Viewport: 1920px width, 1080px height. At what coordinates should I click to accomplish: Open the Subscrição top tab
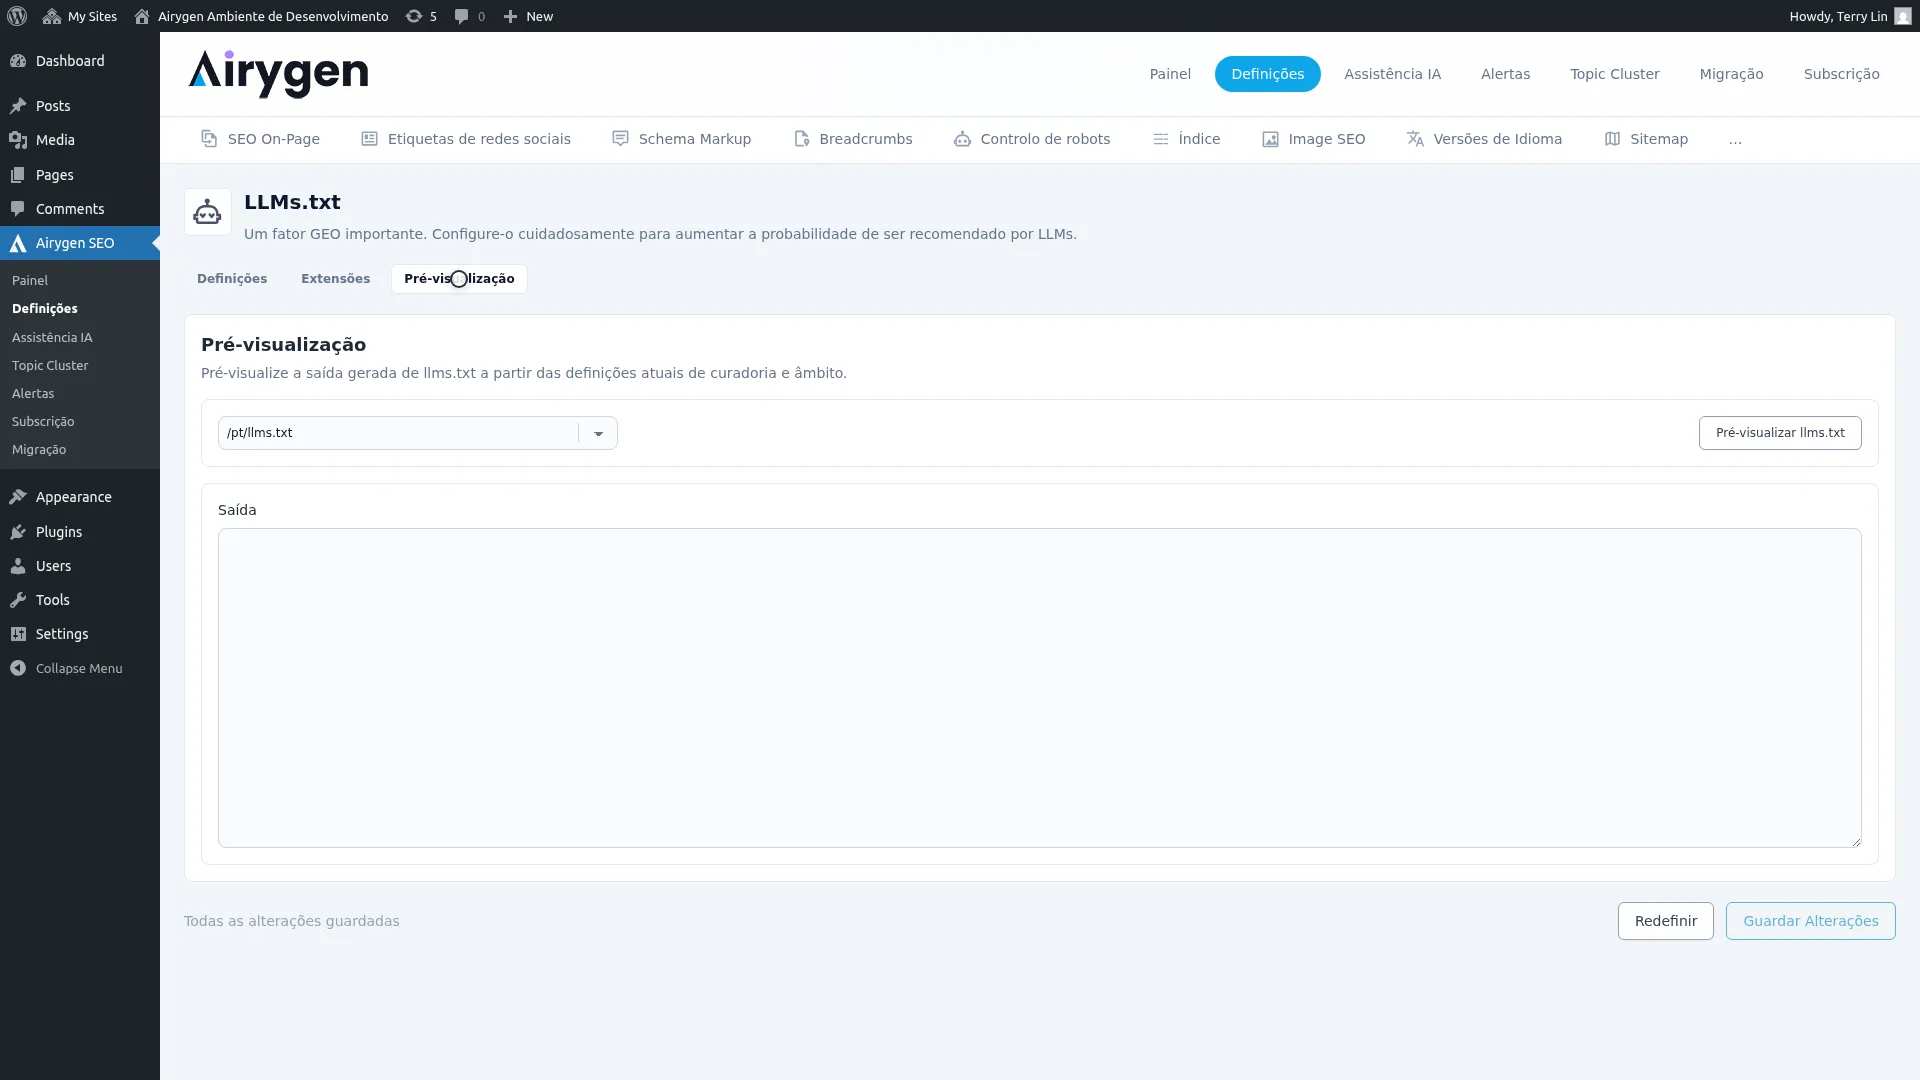1841,74
